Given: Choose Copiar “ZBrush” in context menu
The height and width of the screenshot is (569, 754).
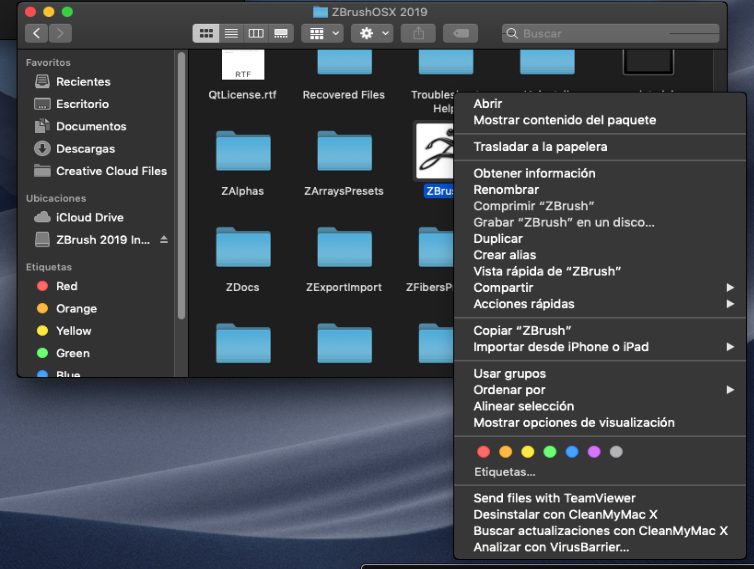Looking at the screenshot, I should tap(600, 330).
